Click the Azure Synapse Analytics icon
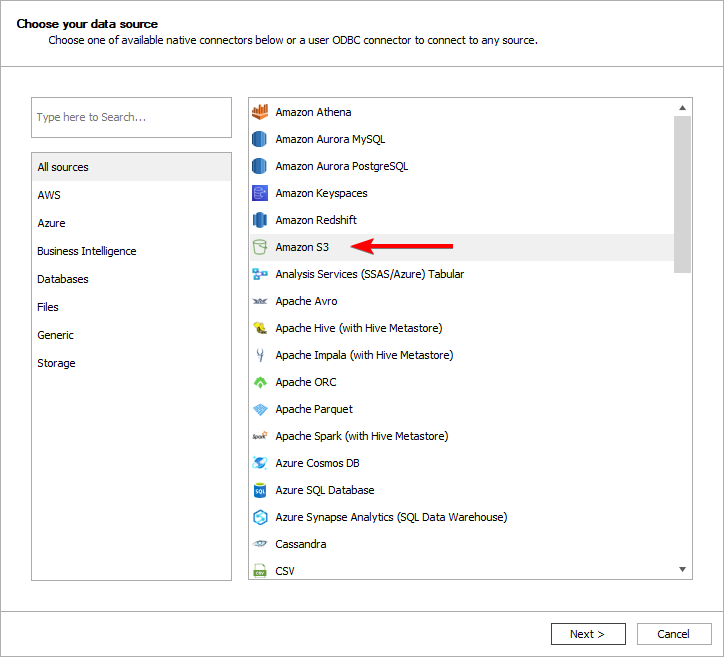 point(260,517)
